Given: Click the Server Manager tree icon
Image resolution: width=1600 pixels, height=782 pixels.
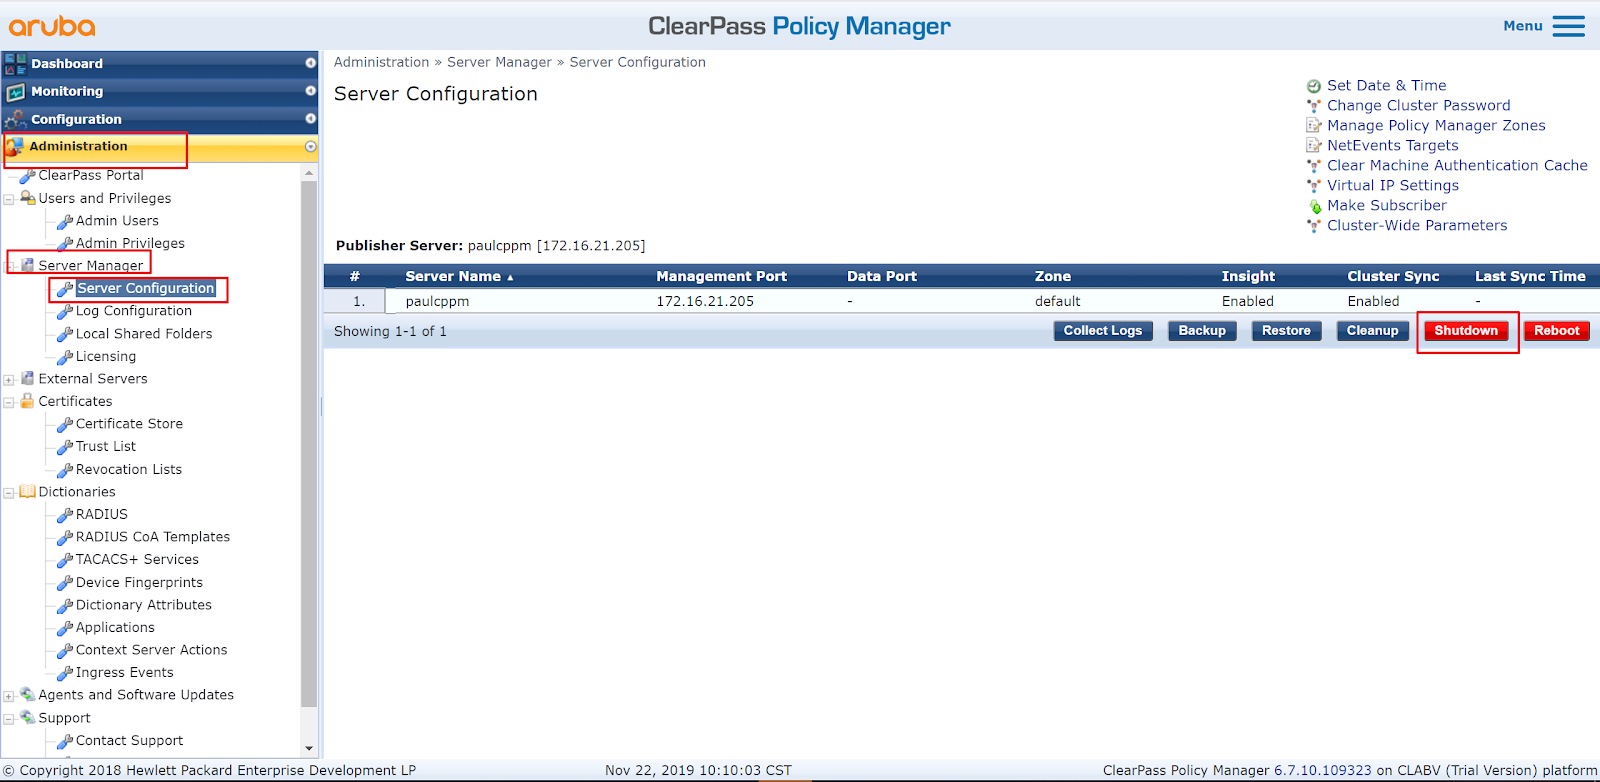Looking at the screenshot, I should pyautogui.click(x=28, y=265).
